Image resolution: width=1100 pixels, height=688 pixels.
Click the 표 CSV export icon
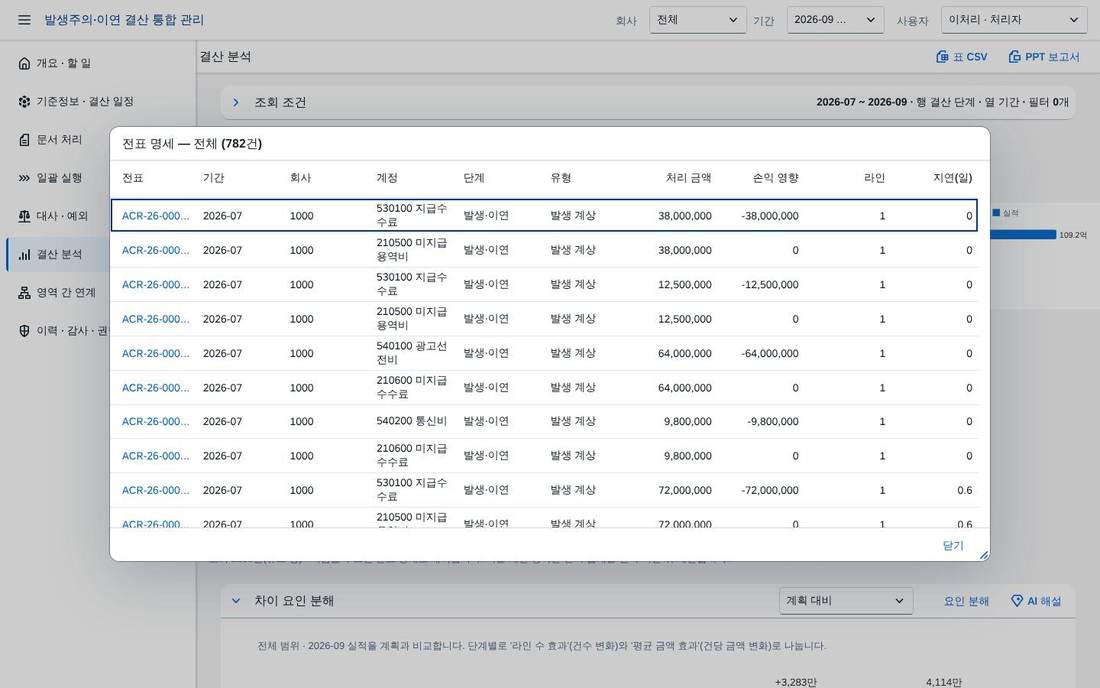point(942,57)
